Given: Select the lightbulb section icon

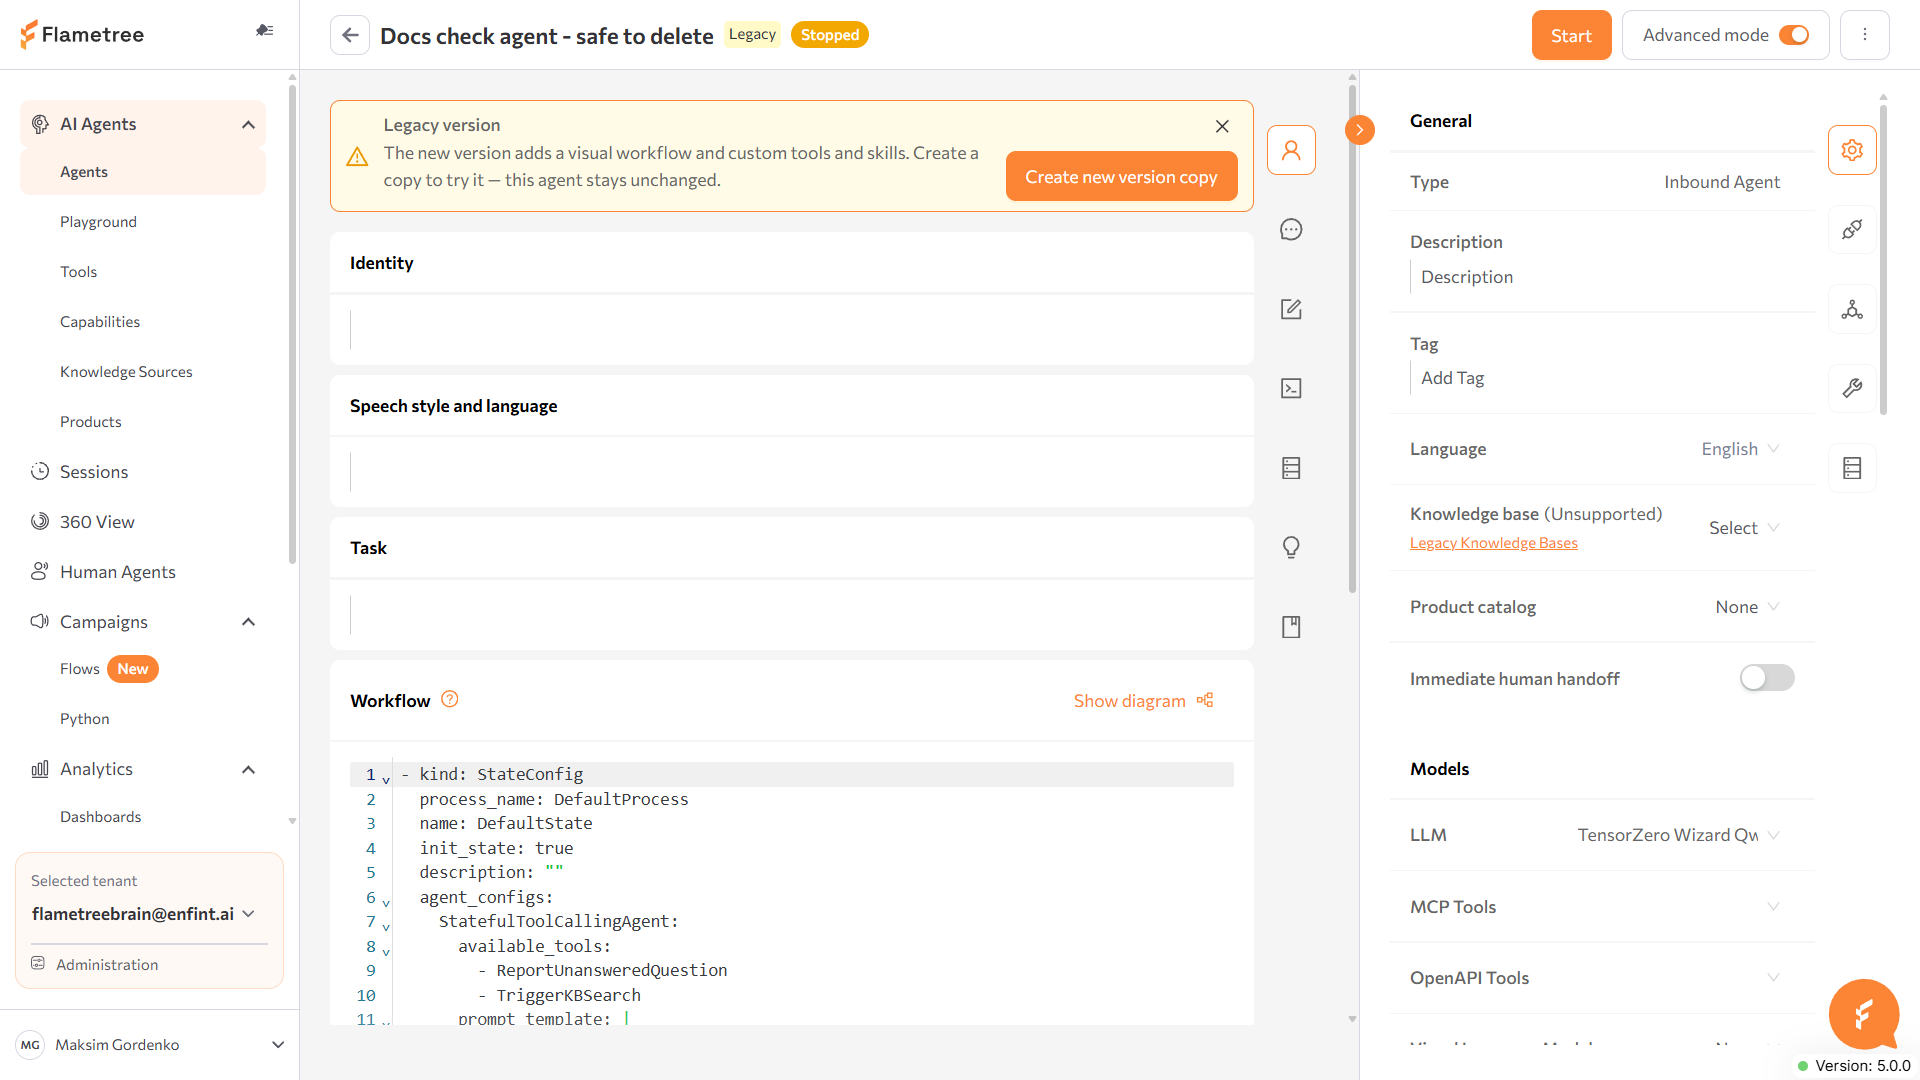Looking at the screenshot, I should [x=1291, y=547].
